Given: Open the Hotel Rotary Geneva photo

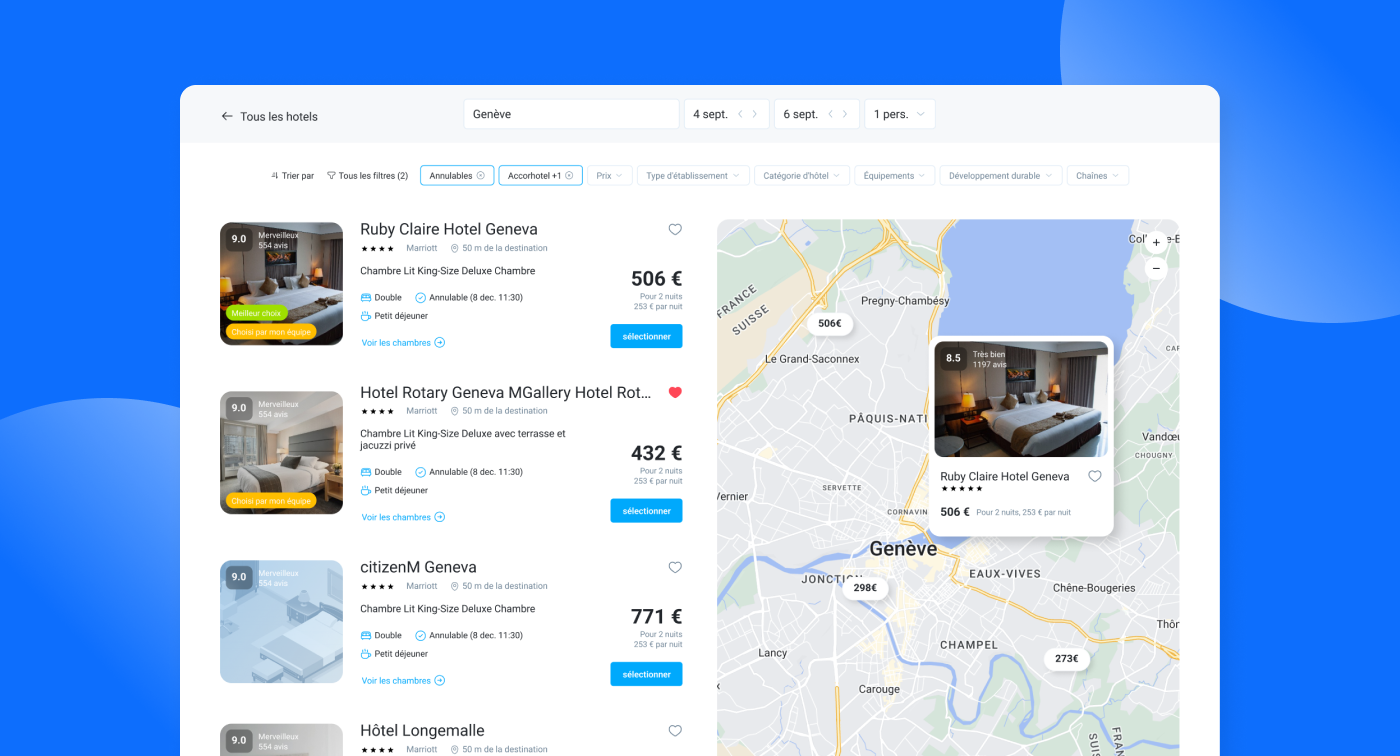Looking at the screenshot, I should click(281, 453).
